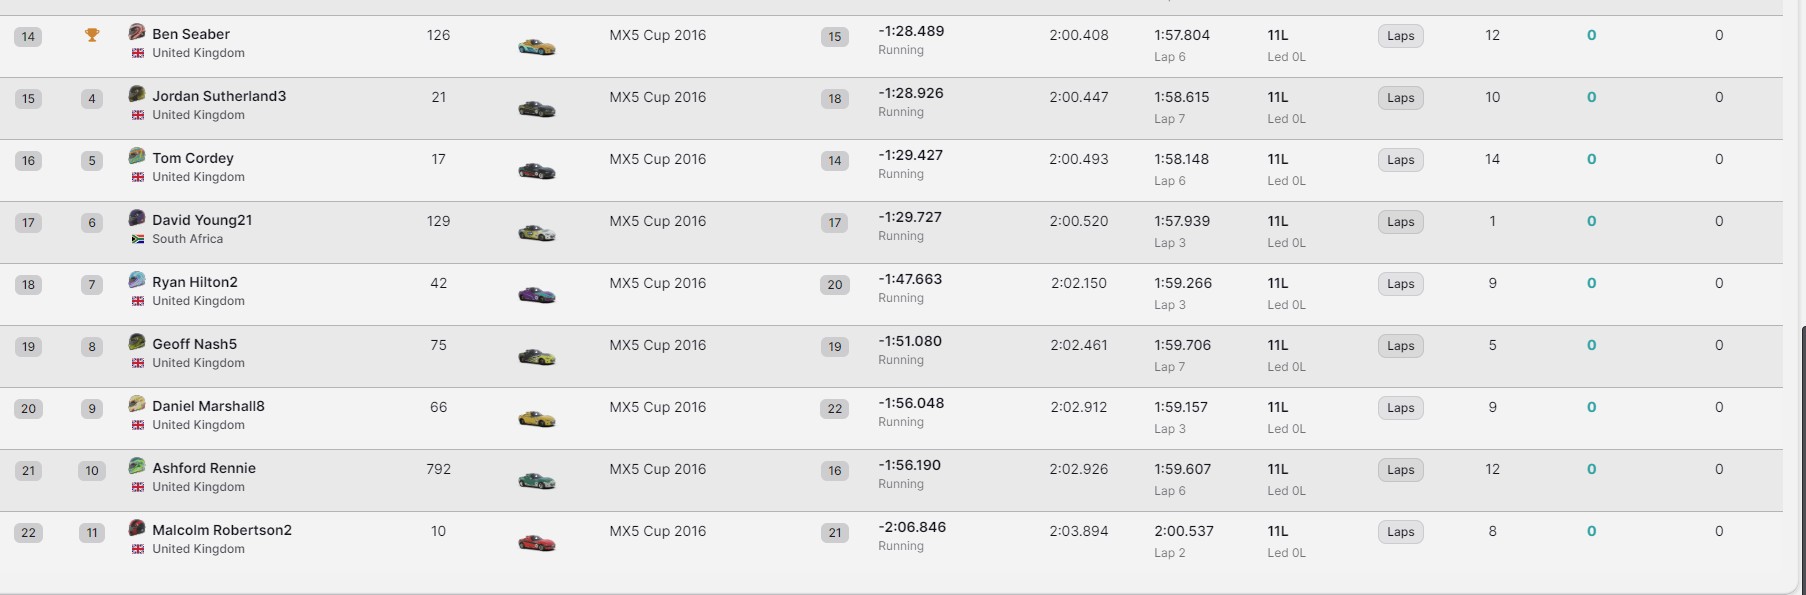Open Laps for Malcolm Robertson2
The height and width of the screenshot is (595, 1806).
point(1400,532)
